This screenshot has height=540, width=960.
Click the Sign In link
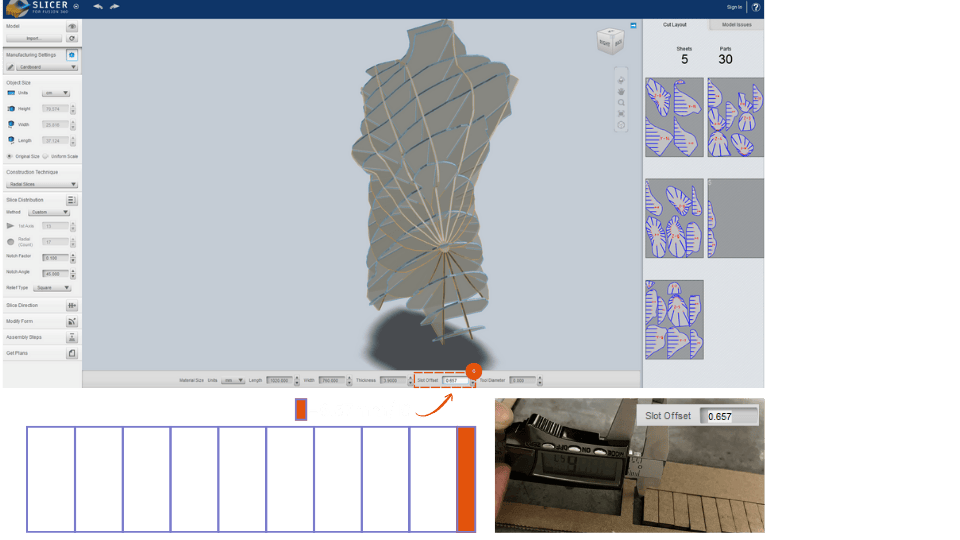pos(734,7)
